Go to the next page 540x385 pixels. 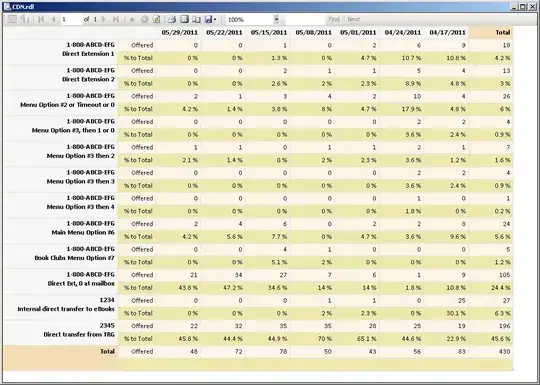tap(103, 19)
